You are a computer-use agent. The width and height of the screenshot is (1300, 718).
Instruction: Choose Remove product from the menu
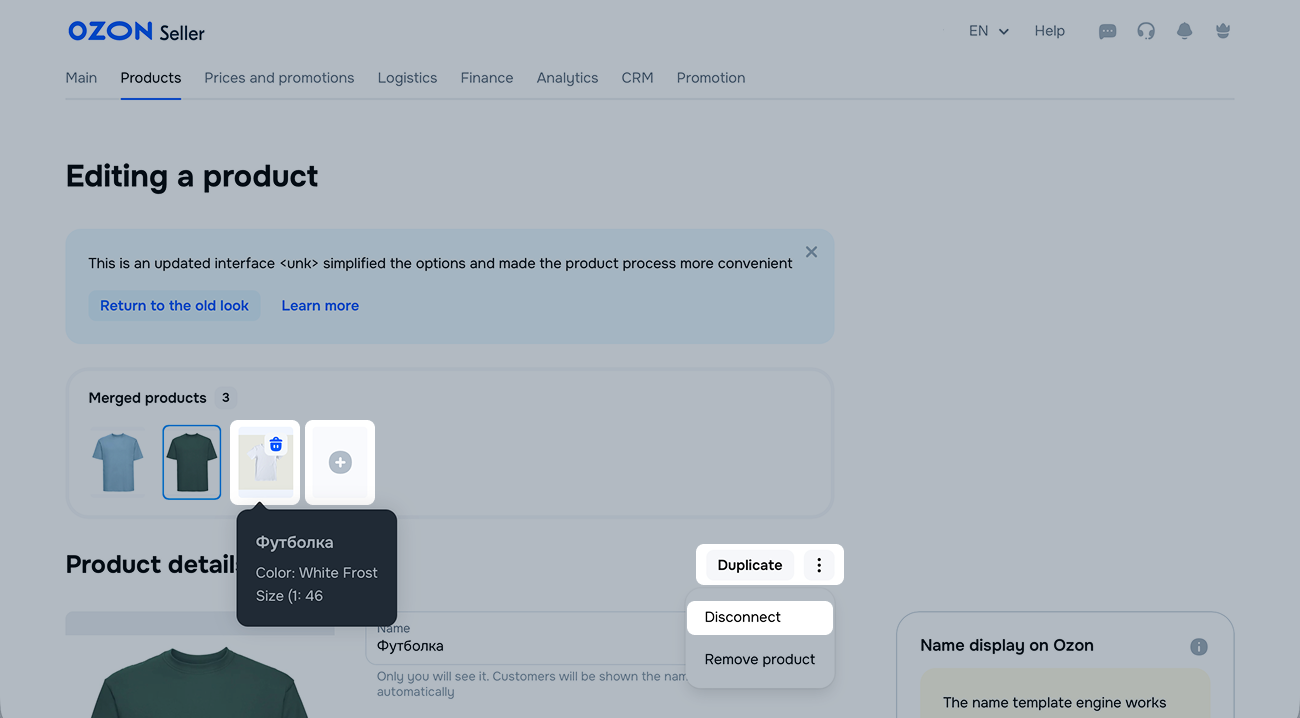coord(759,659)
